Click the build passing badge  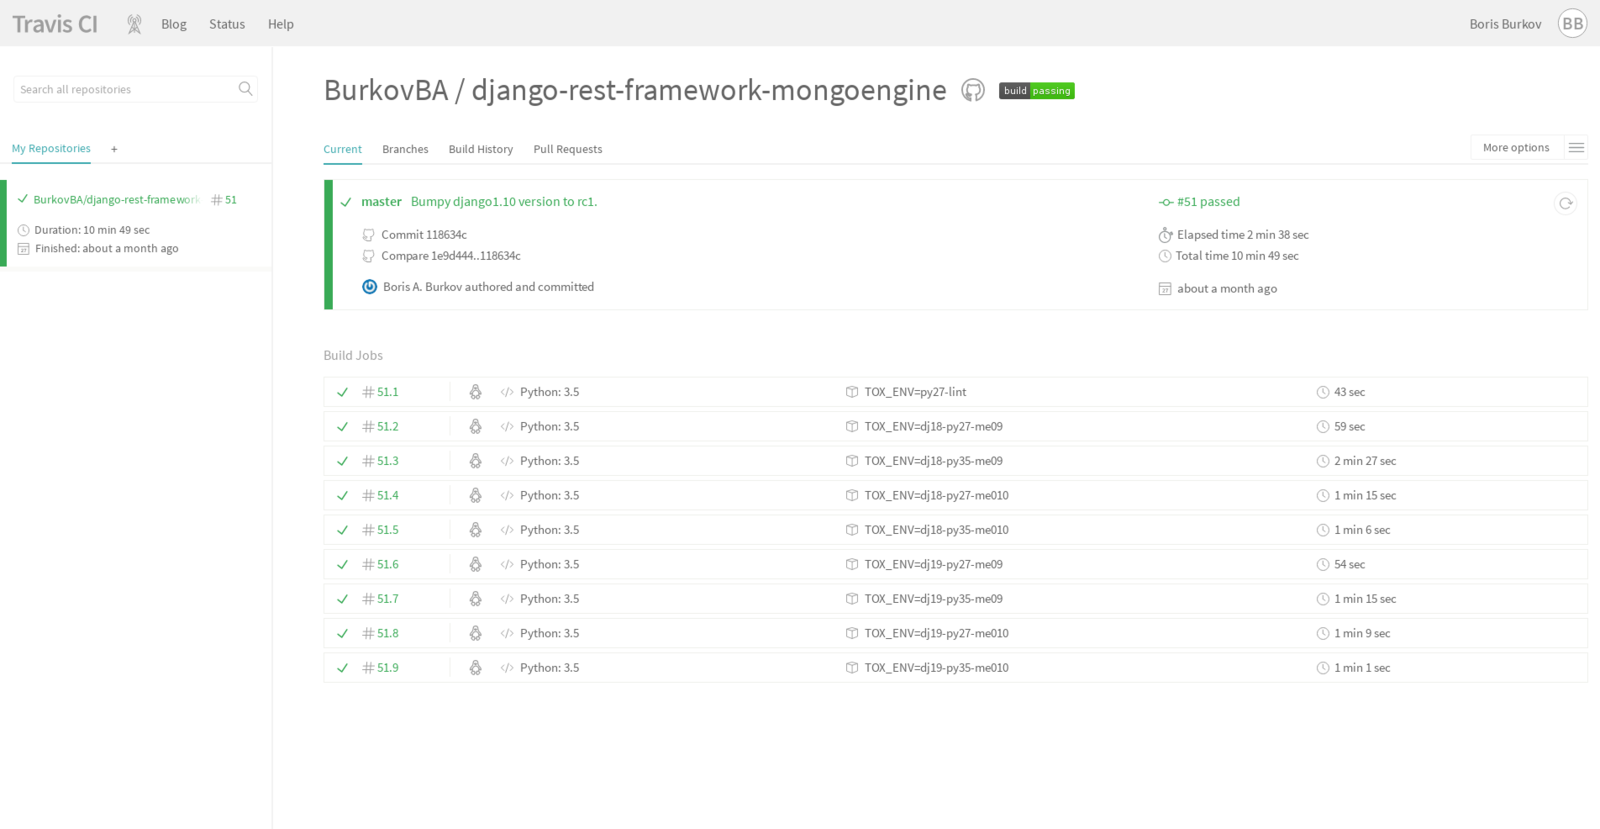coord(1036,91)
